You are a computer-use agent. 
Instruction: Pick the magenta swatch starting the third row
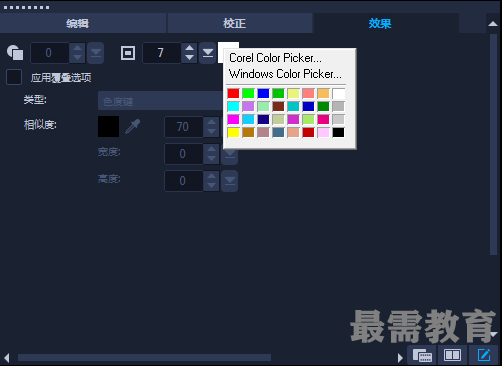(233, 119)
